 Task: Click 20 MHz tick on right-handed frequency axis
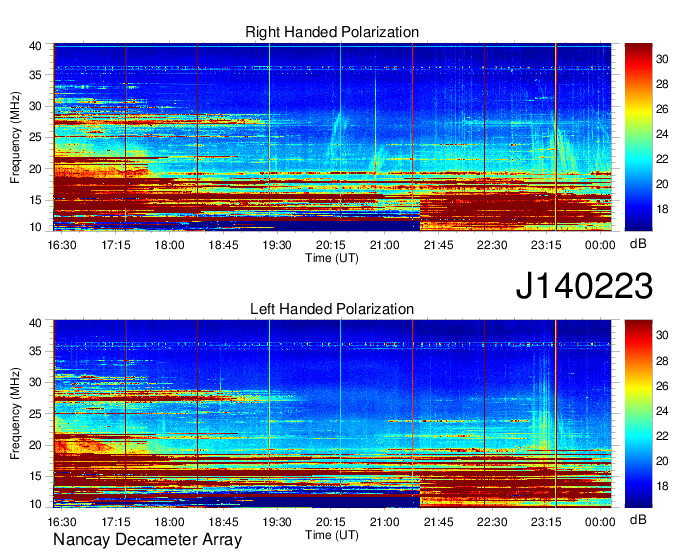pyautogui.click(x=35, y=169)
